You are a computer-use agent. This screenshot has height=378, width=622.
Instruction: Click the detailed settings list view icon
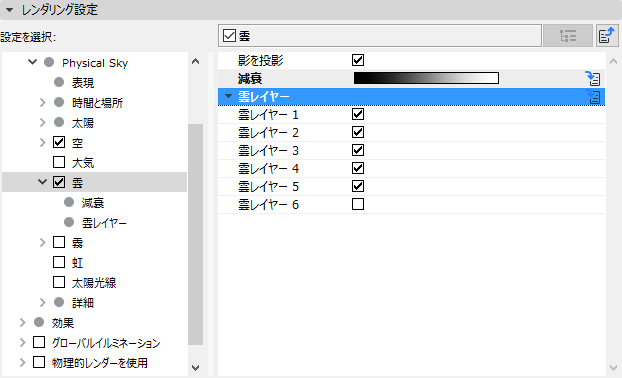(568, 36)
